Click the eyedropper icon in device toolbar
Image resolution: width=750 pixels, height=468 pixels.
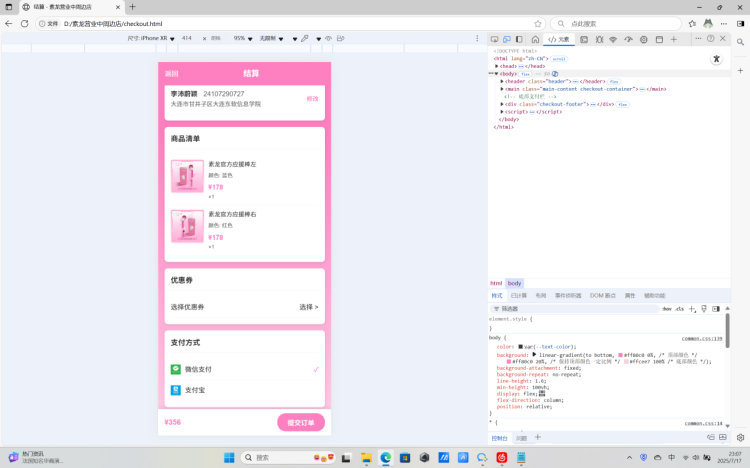click(x=305, y=38)
